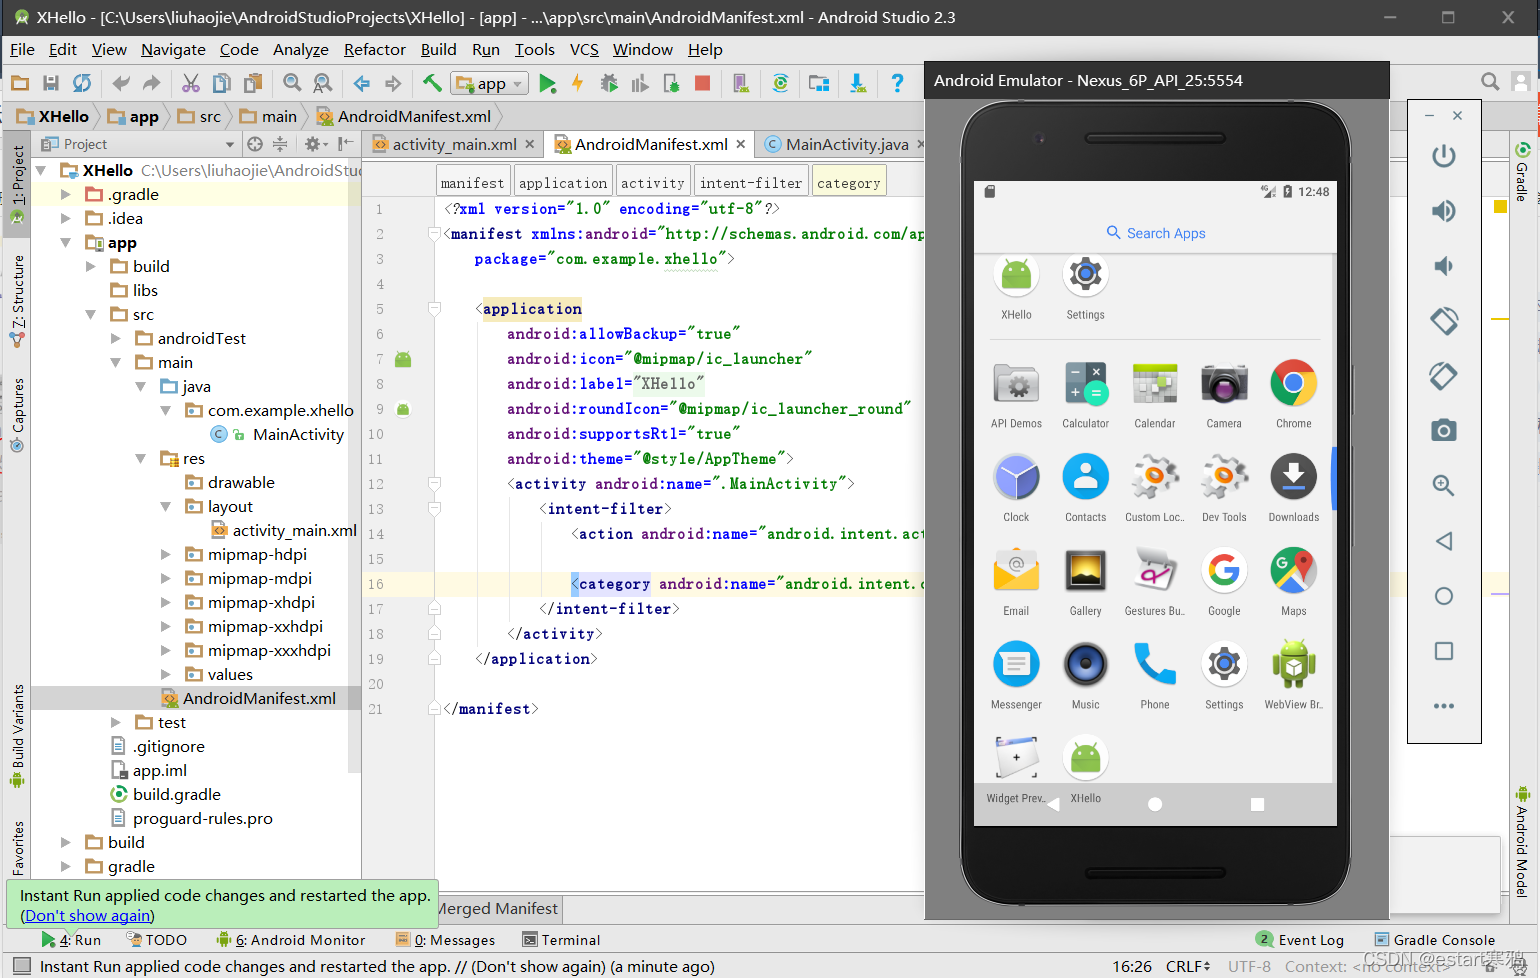Raise the emulator volume
Image resolution: width=1540 pixels, height=978 pixels.
pyautogui.click(x=1443, y=211)
